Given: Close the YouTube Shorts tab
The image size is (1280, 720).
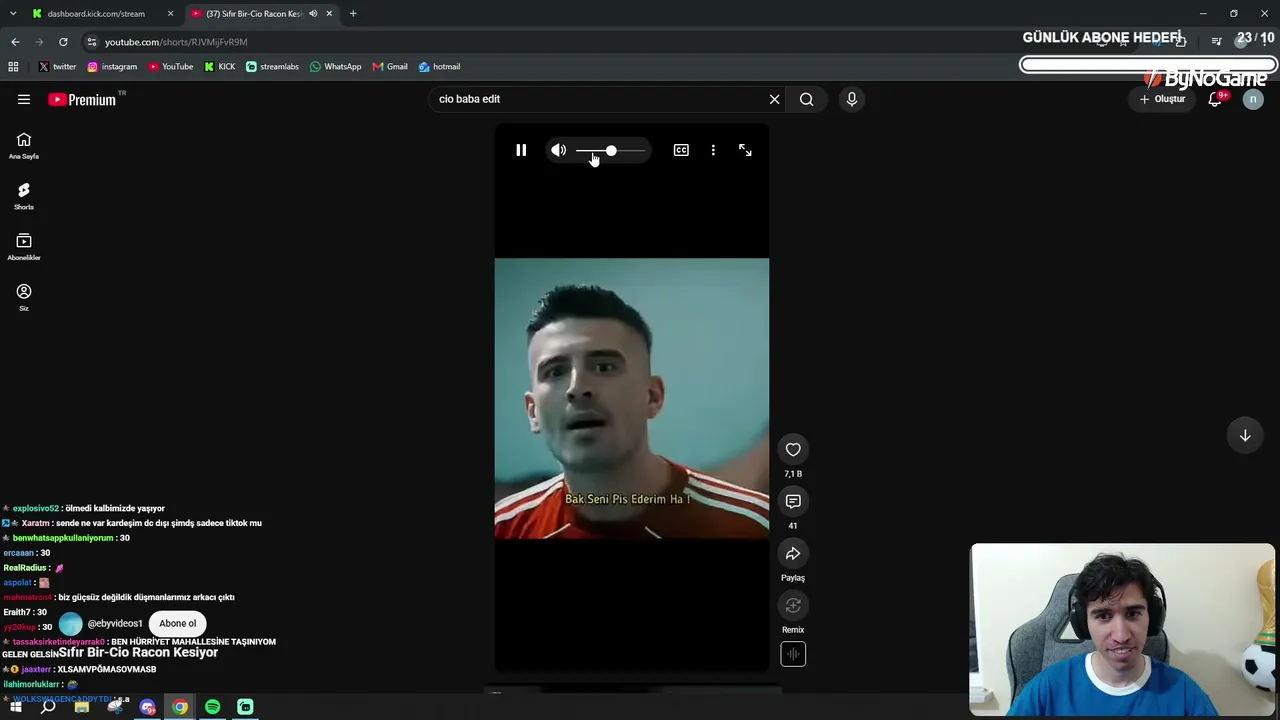Looking at the screenshot, I should click(x=329, y=14).
